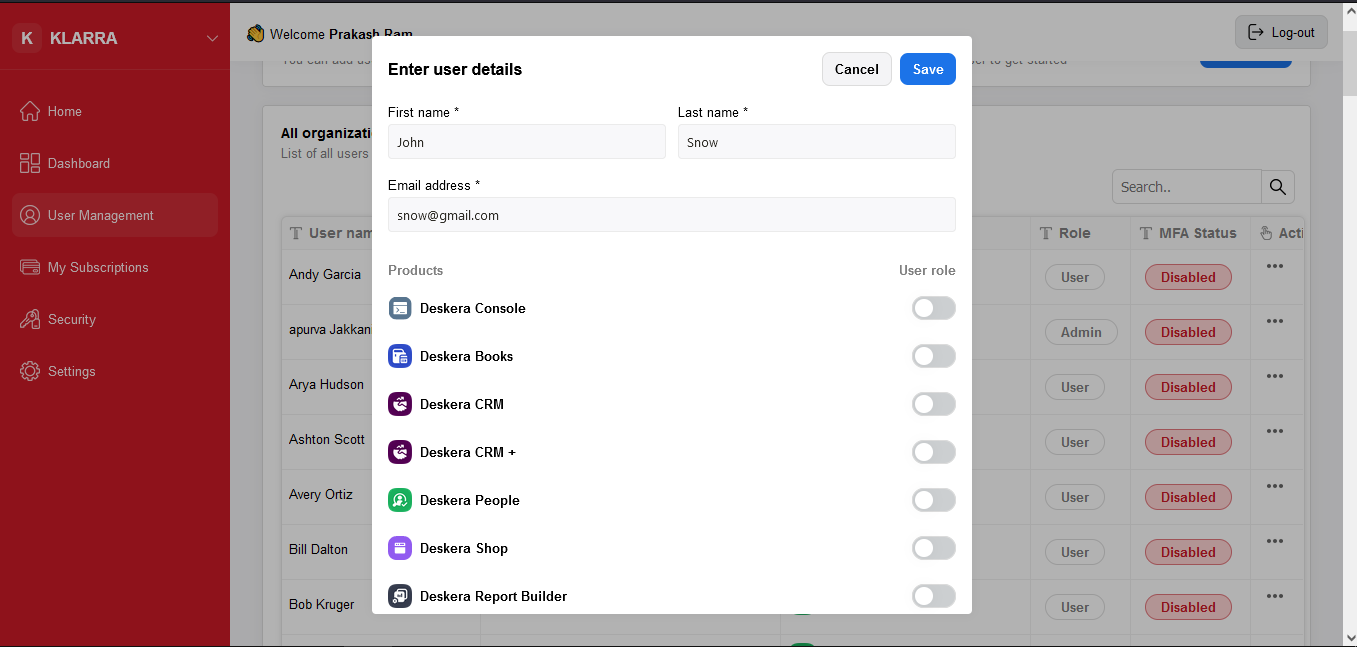Enable the Deskera Report Builder toggle

[x=934, y=596]
